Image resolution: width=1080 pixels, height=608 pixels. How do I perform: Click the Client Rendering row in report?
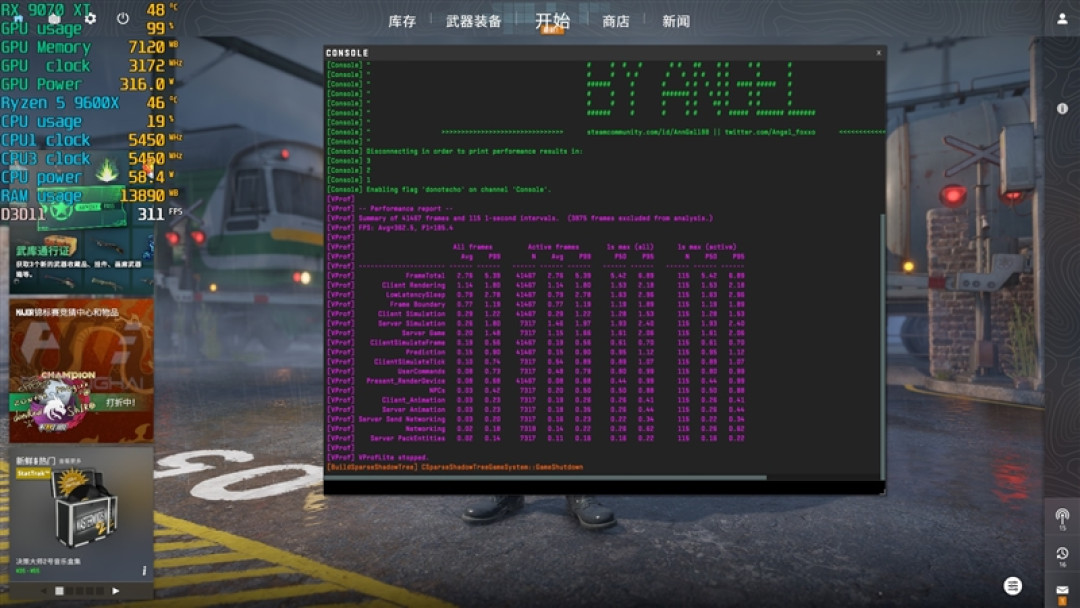tap(536, 285)
